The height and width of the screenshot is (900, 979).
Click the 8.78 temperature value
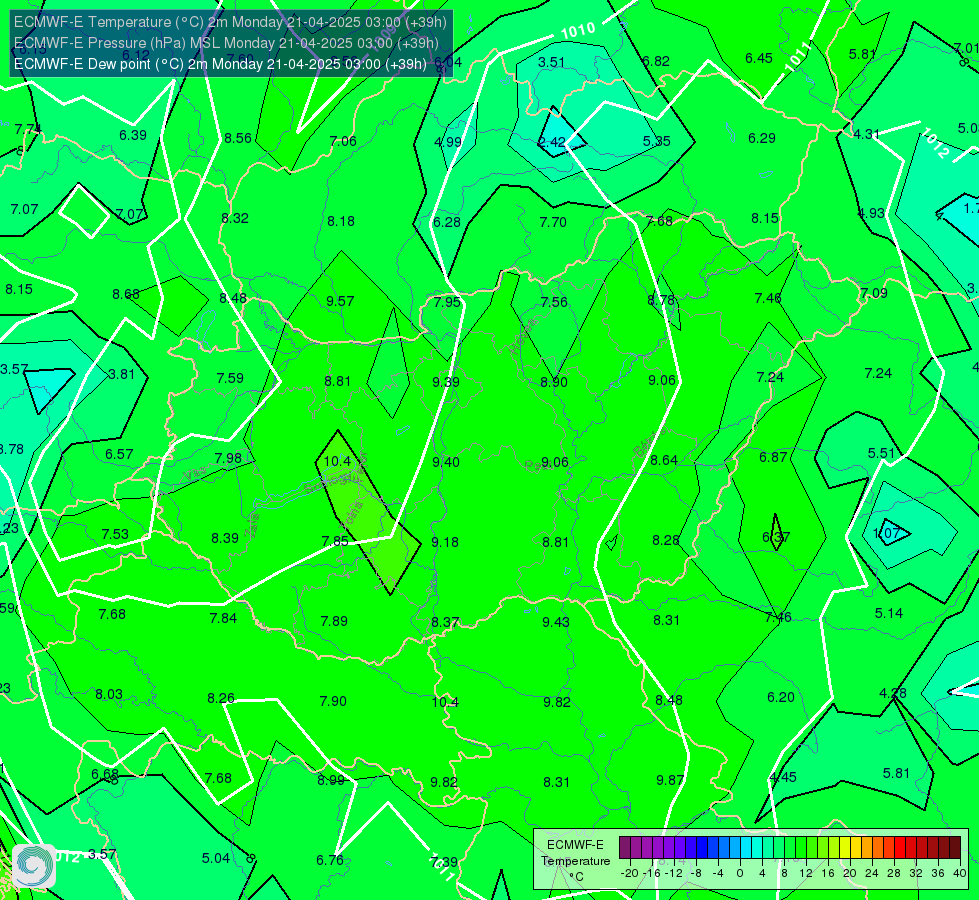point(661,300)
